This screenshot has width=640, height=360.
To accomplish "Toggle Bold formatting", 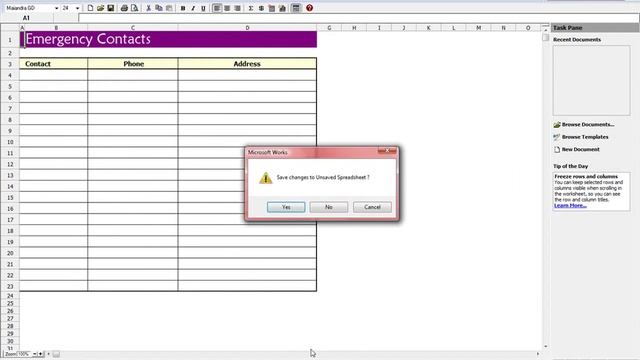I will coord(183,8).
